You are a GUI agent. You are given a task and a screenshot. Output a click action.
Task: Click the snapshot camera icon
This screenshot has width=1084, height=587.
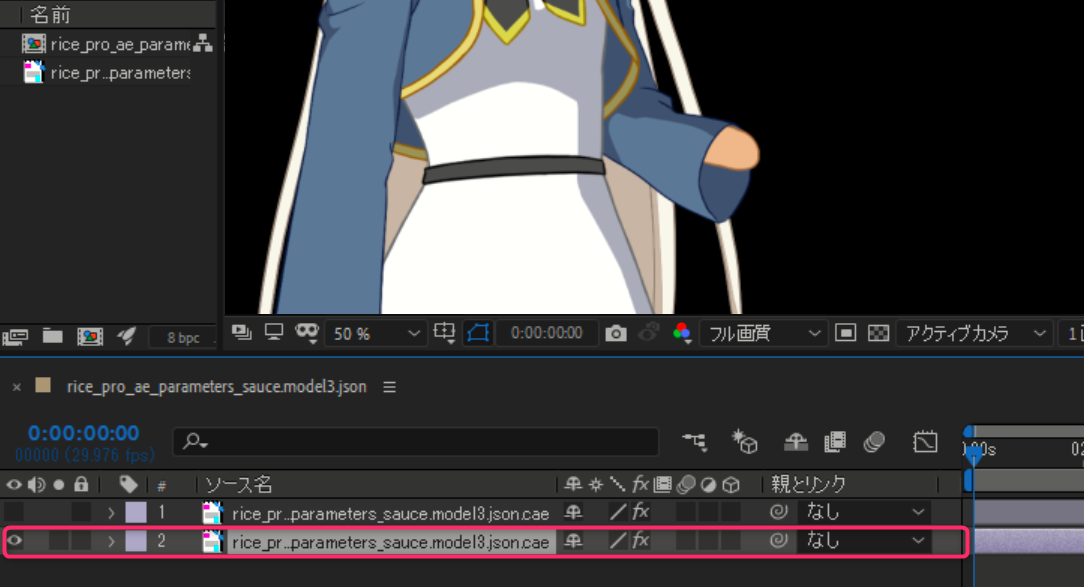click(616, 333)
